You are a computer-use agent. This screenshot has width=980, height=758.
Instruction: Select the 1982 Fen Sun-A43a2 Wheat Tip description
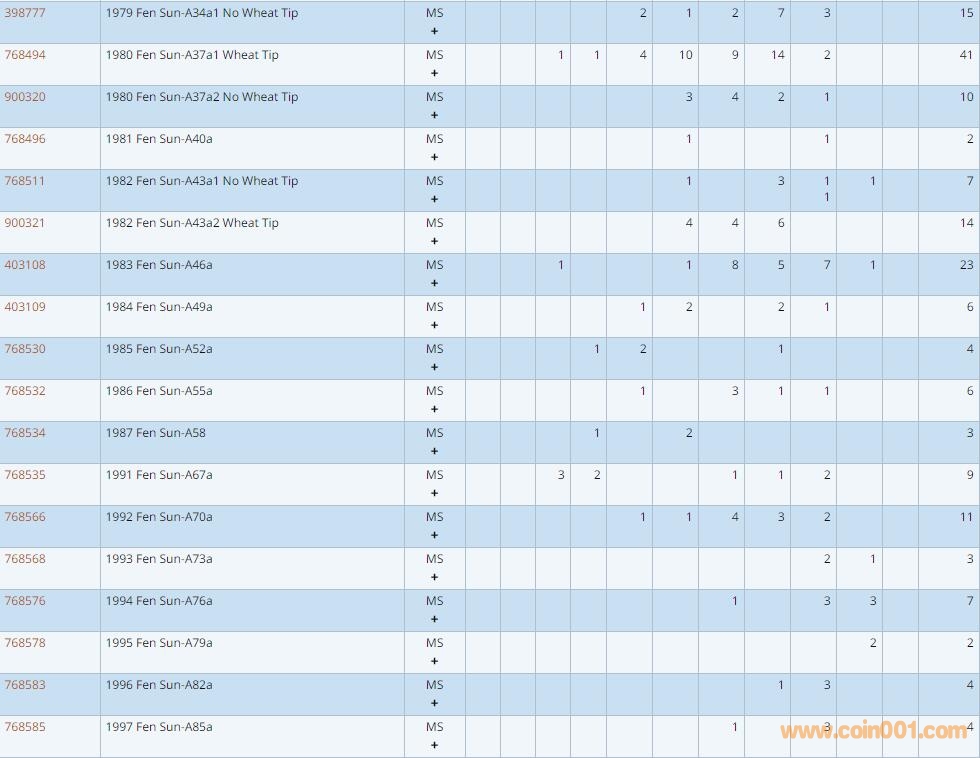pyautogui.click(x=192, y=223)
